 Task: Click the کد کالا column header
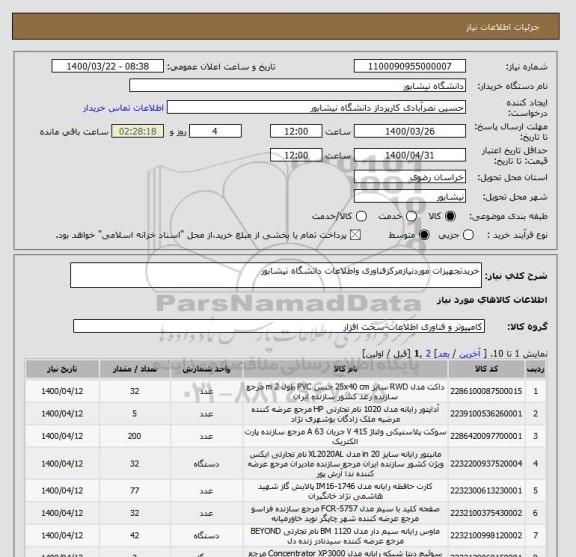point(486,369)
